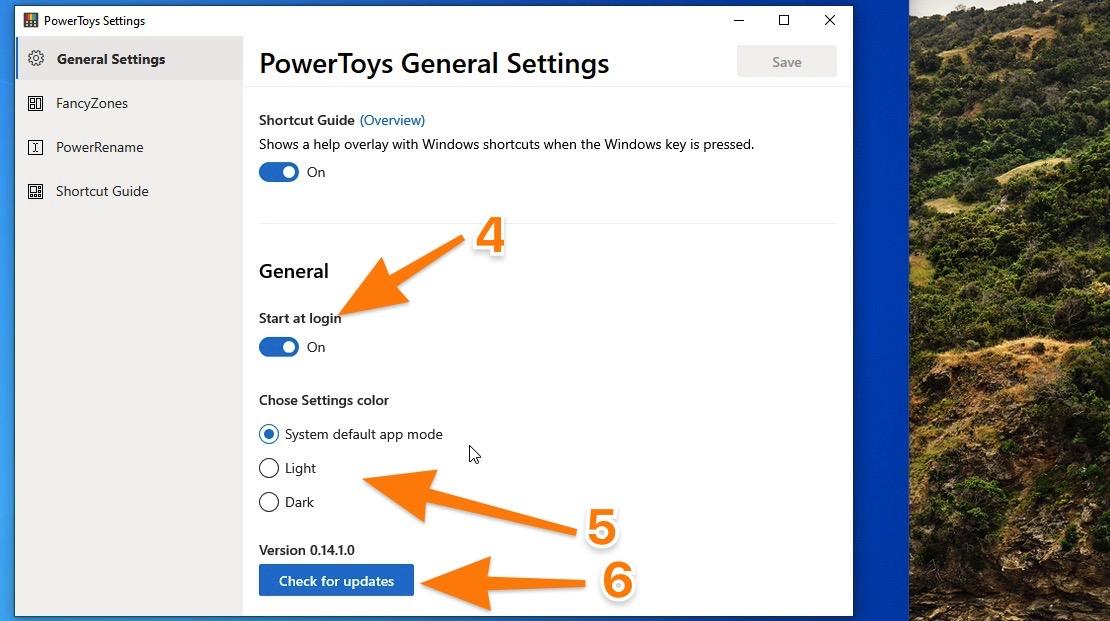Select System default app mode option
This screenshot has width=1110, height=621.
(x=269, y=434)
